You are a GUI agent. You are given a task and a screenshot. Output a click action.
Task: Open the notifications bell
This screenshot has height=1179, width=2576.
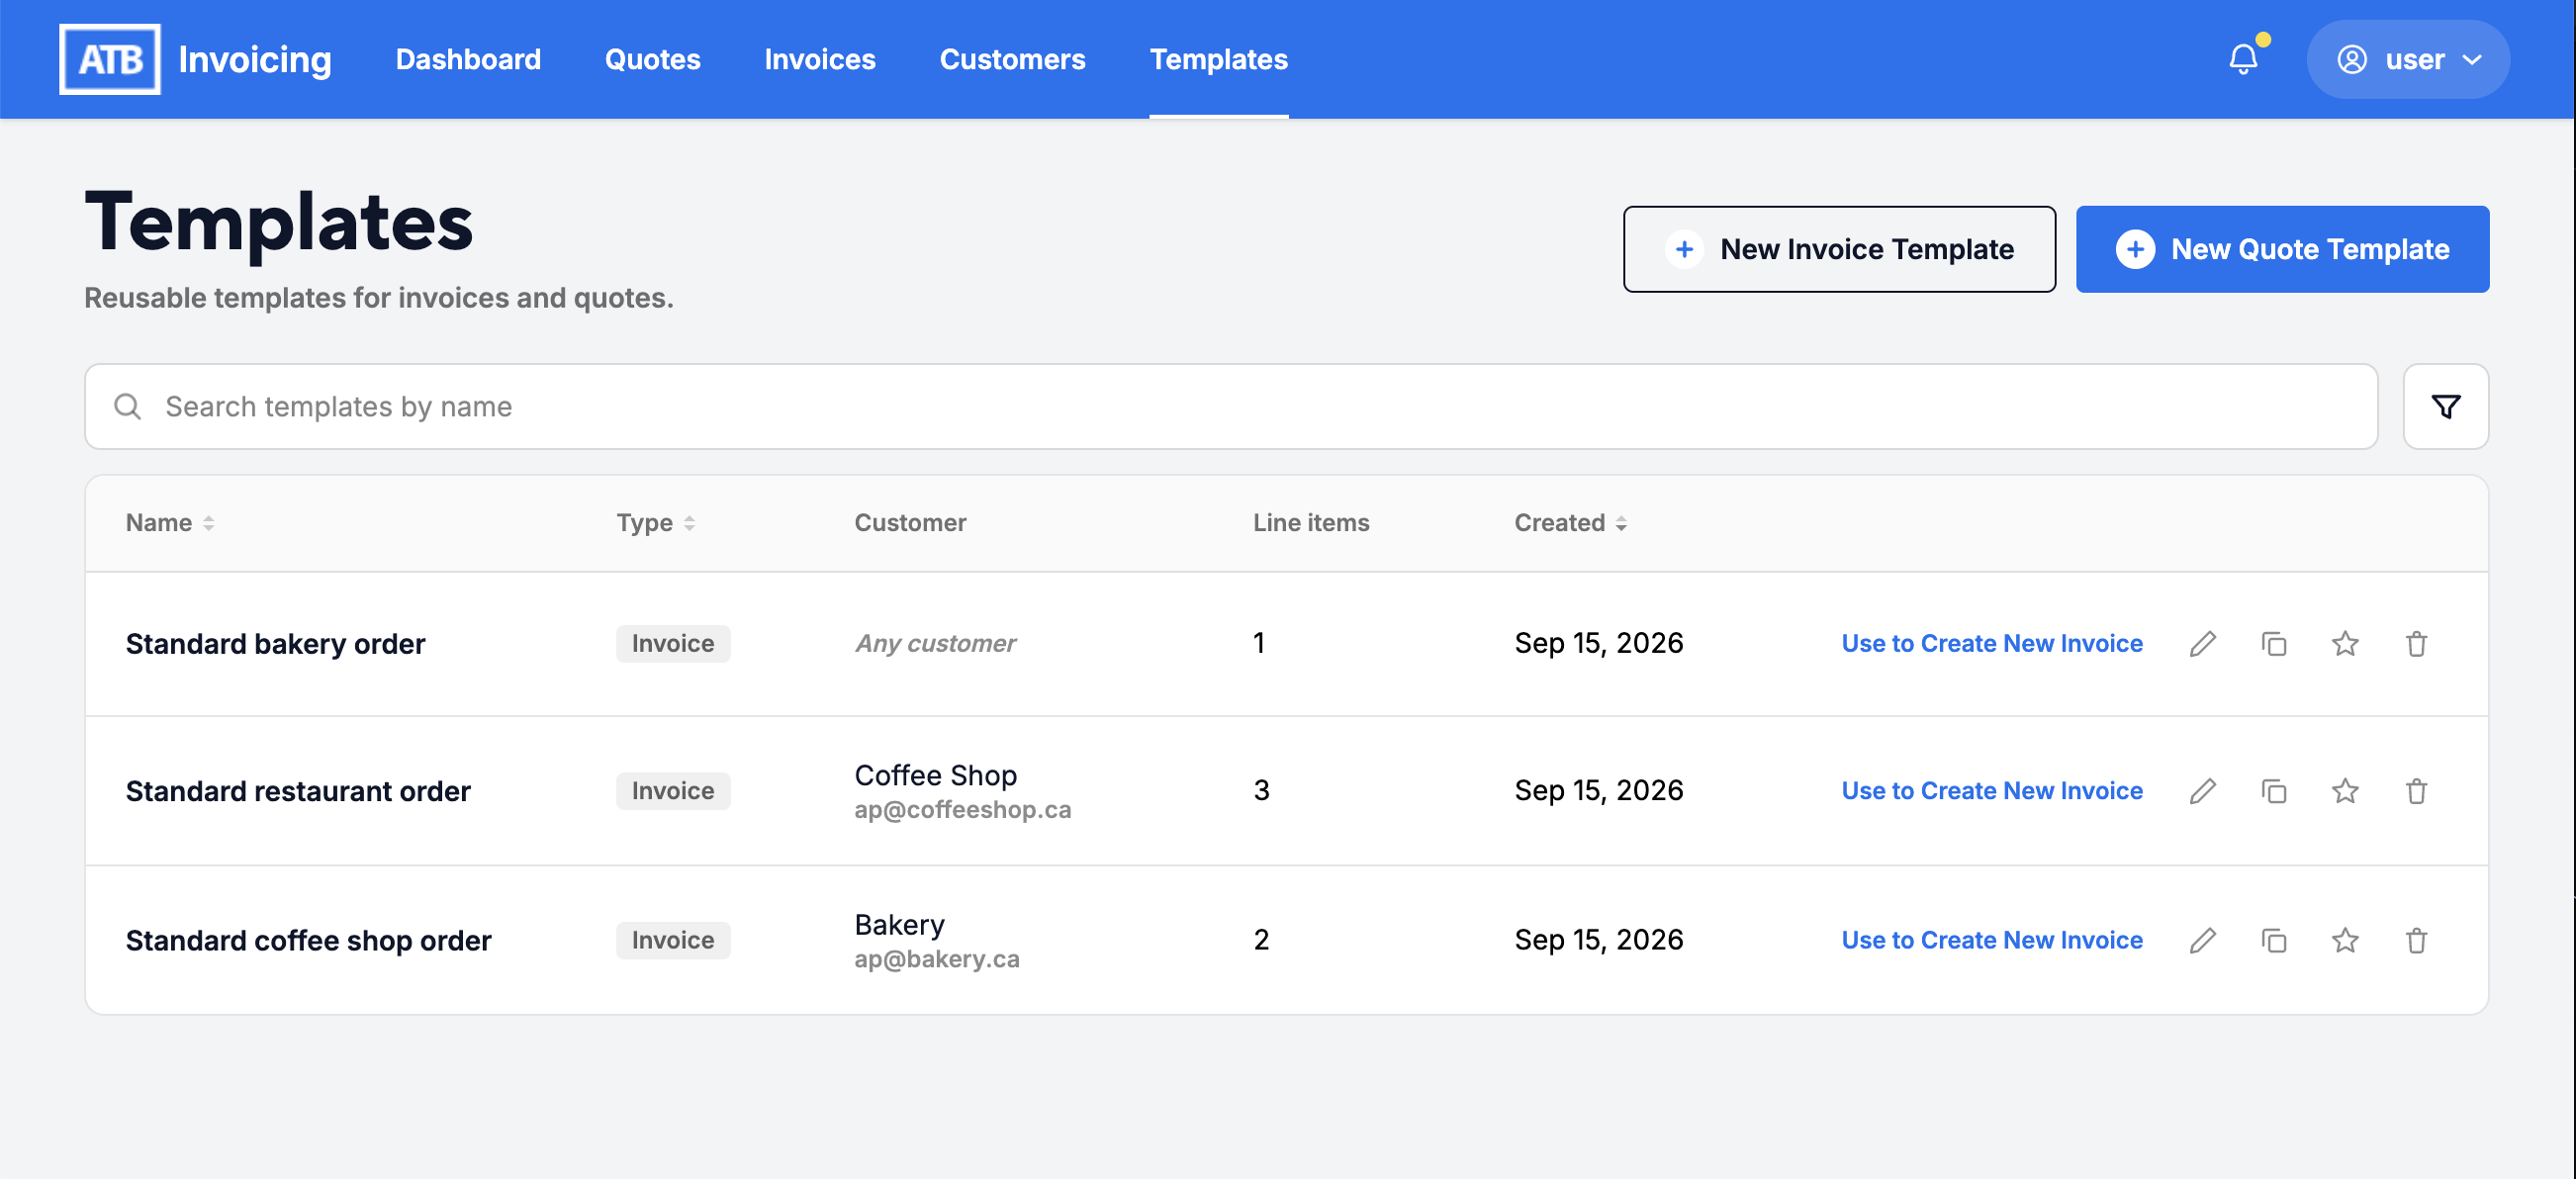click(2243, 59)
